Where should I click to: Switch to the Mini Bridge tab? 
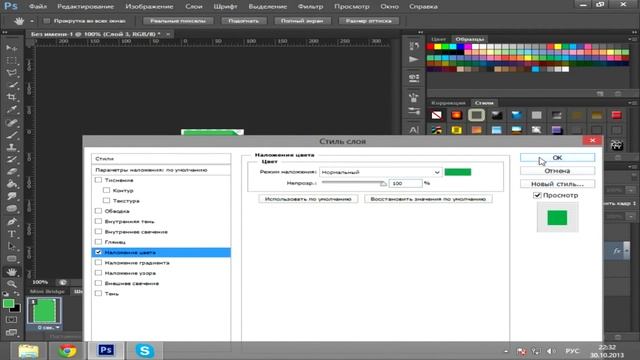pyautogui.click(x=47, y=291)
